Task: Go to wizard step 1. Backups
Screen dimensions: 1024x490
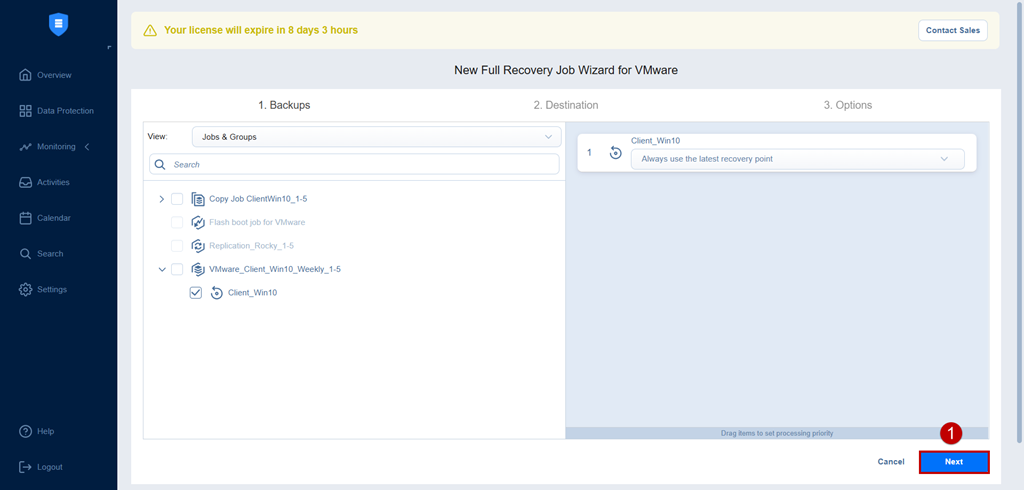Action: click(285, 105)
